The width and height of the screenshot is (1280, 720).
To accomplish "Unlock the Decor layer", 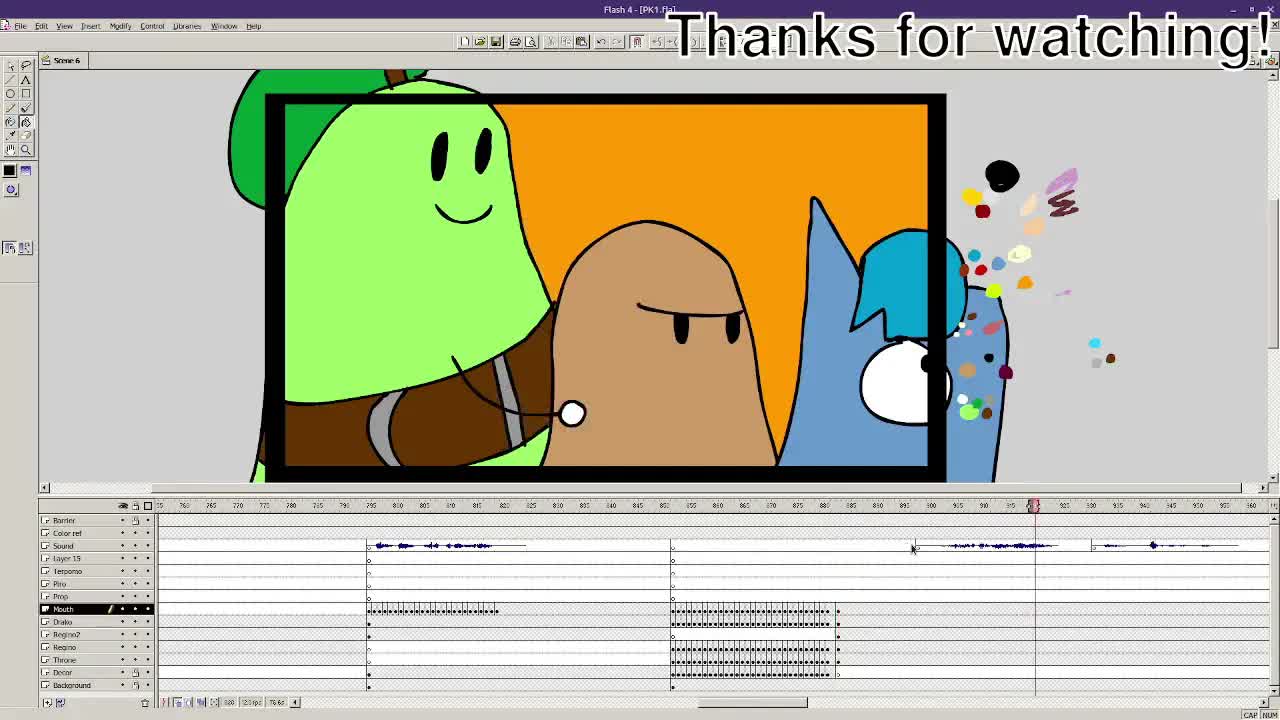I will (136, 673).
